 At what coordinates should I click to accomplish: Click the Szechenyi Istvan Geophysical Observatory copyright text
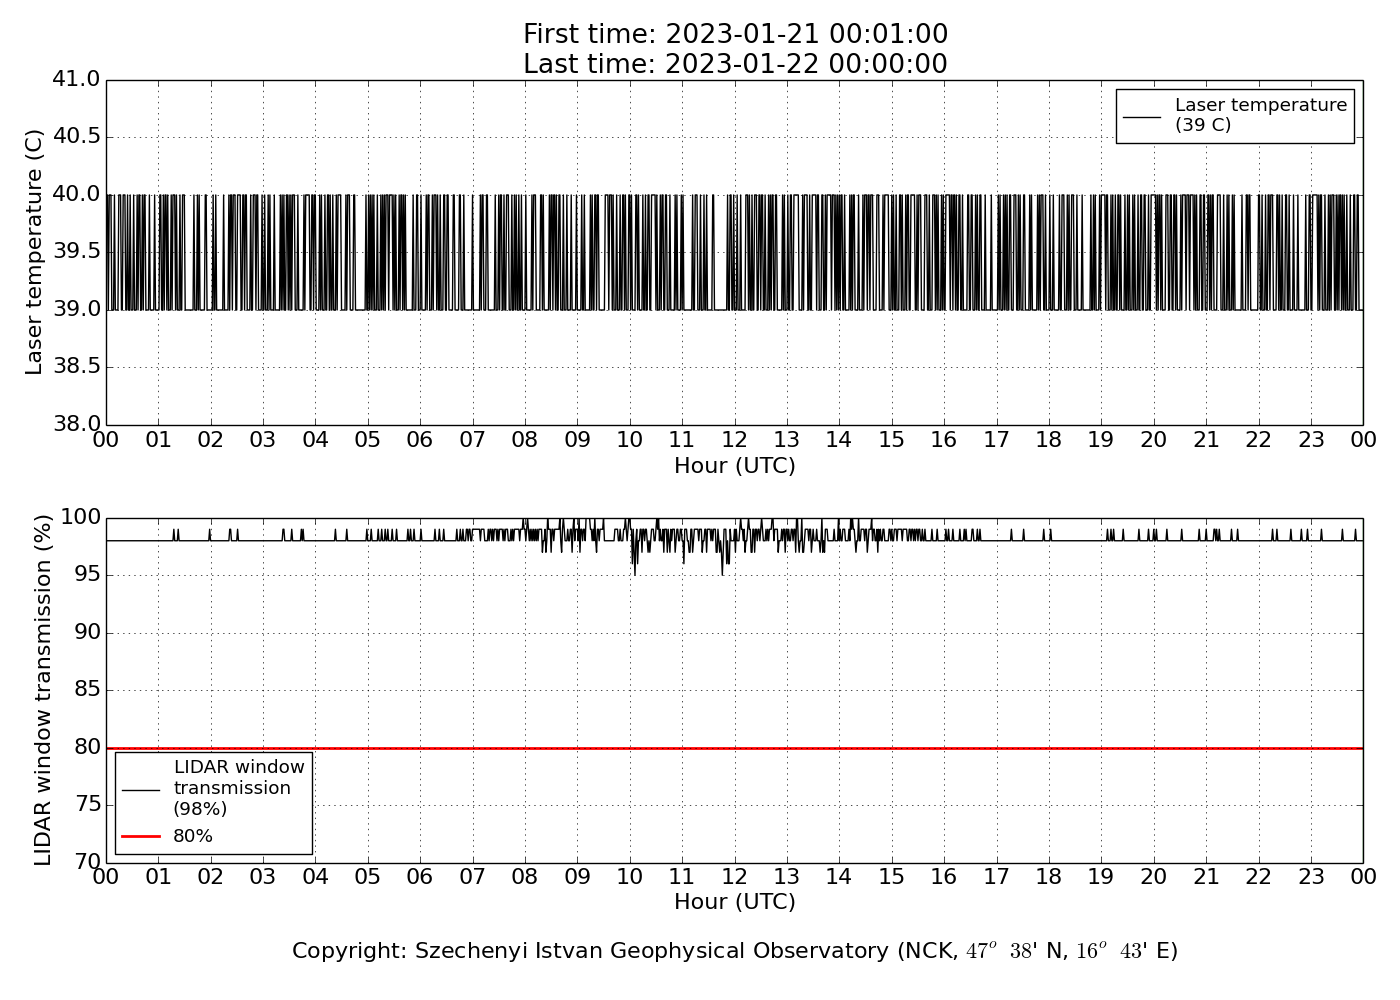pos(735,951)
